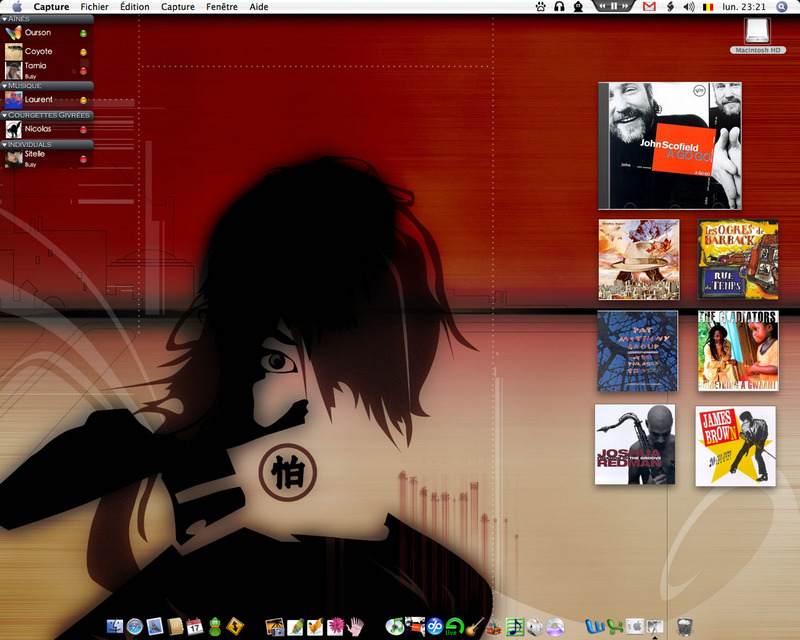Select contact Coyote in buddy list
Image resolution: width=800 pixels, height=640 pixels.
(x=46, y=52)
